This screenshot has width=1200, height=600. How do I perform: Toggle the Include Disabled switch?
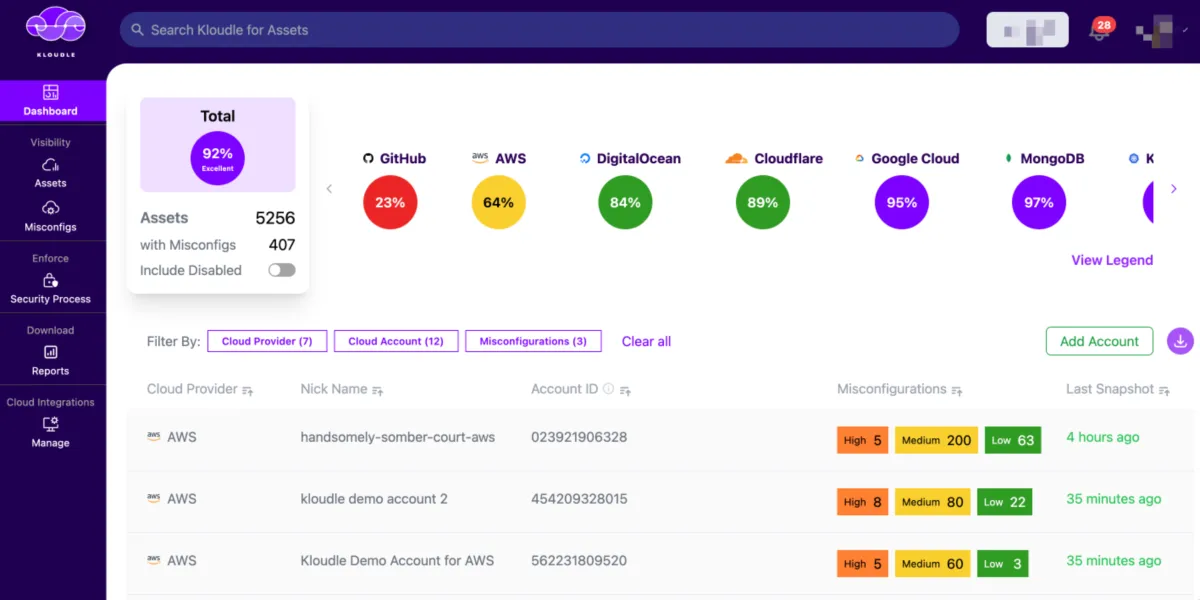tap(282, 270)
